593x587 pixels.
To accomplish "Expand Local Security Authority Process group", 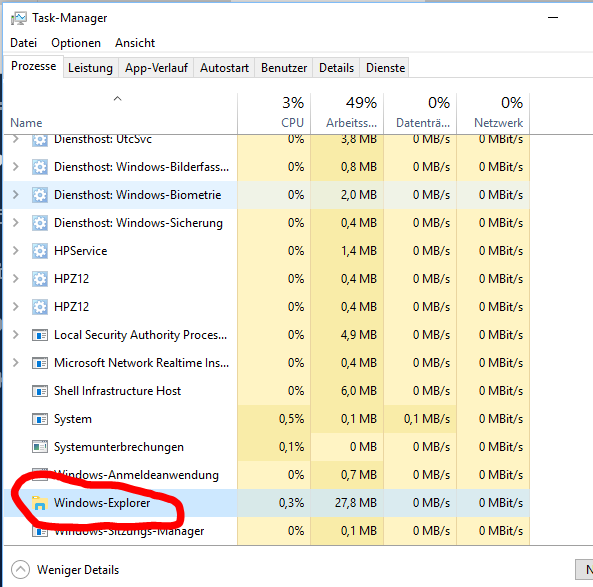I will [x=16, y=334].
